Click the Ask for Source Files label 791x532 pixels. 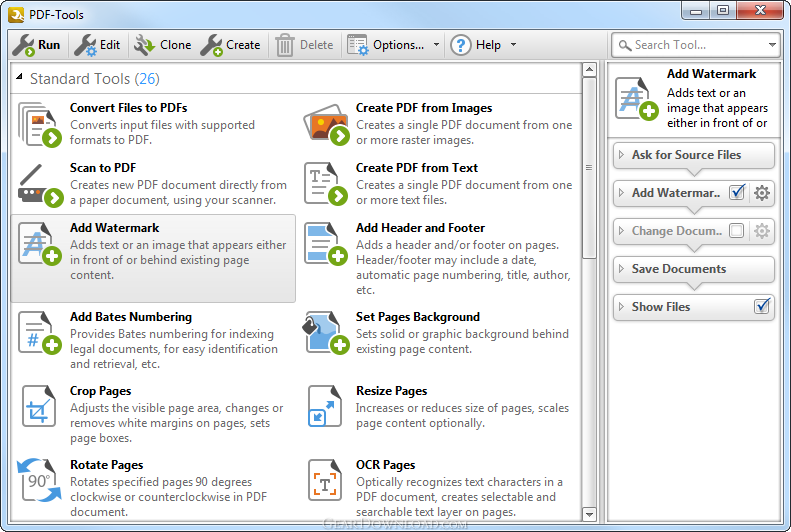click(x=686, y=155)
